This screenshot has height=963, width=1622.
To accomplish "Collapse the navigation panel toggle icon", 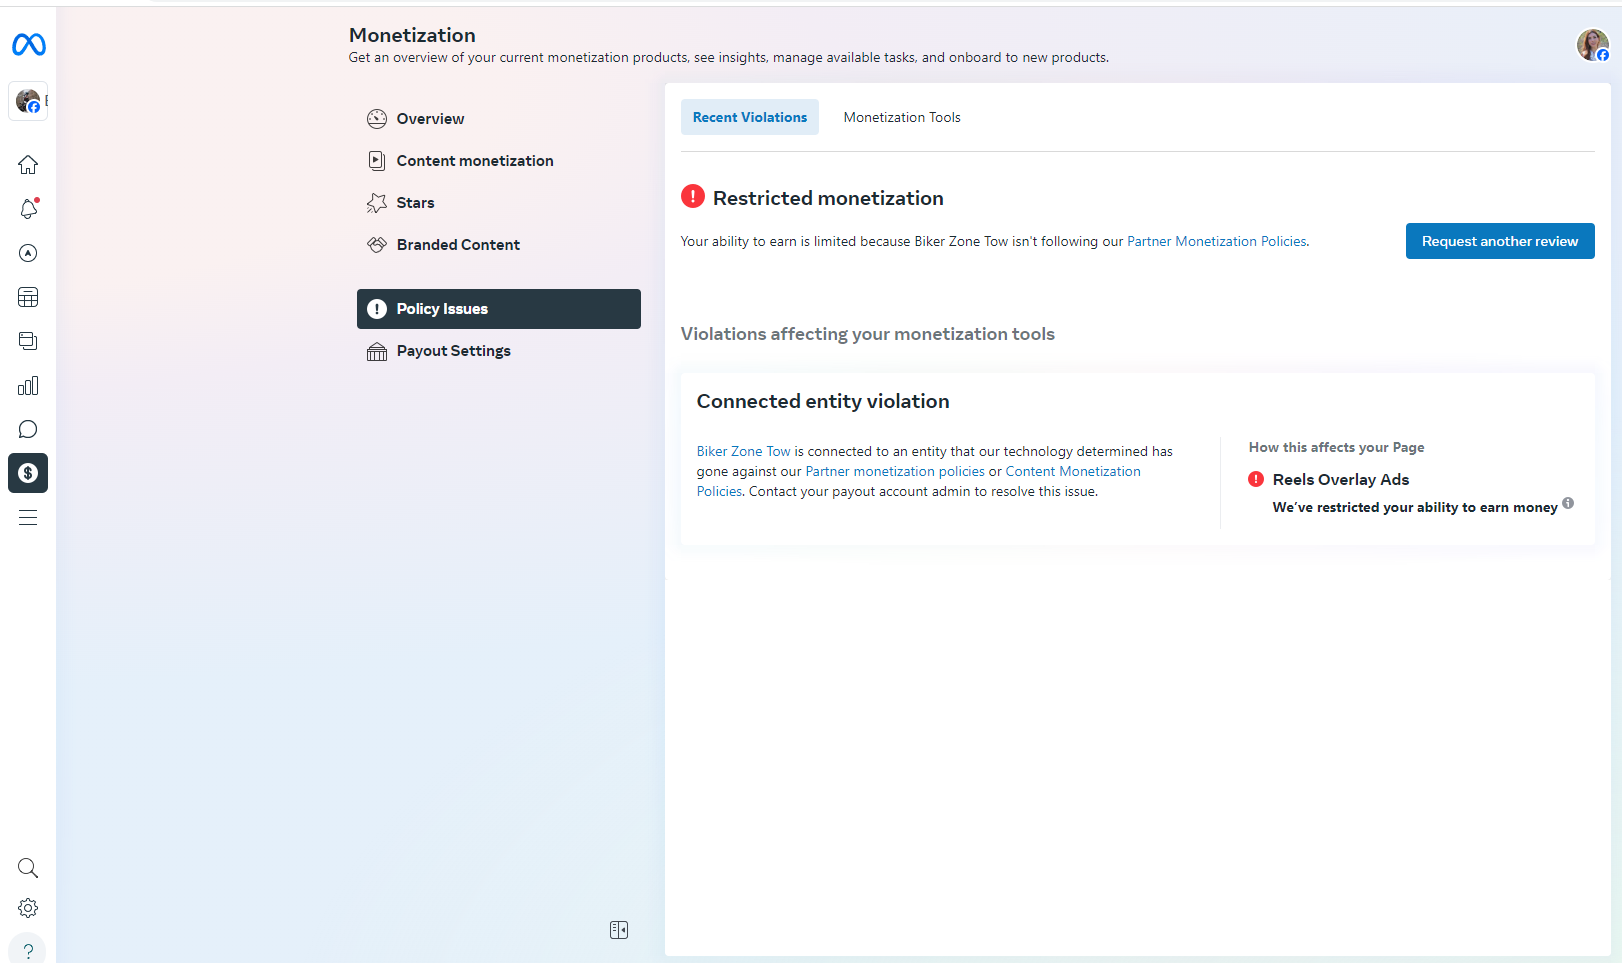I will pos(619,930).
